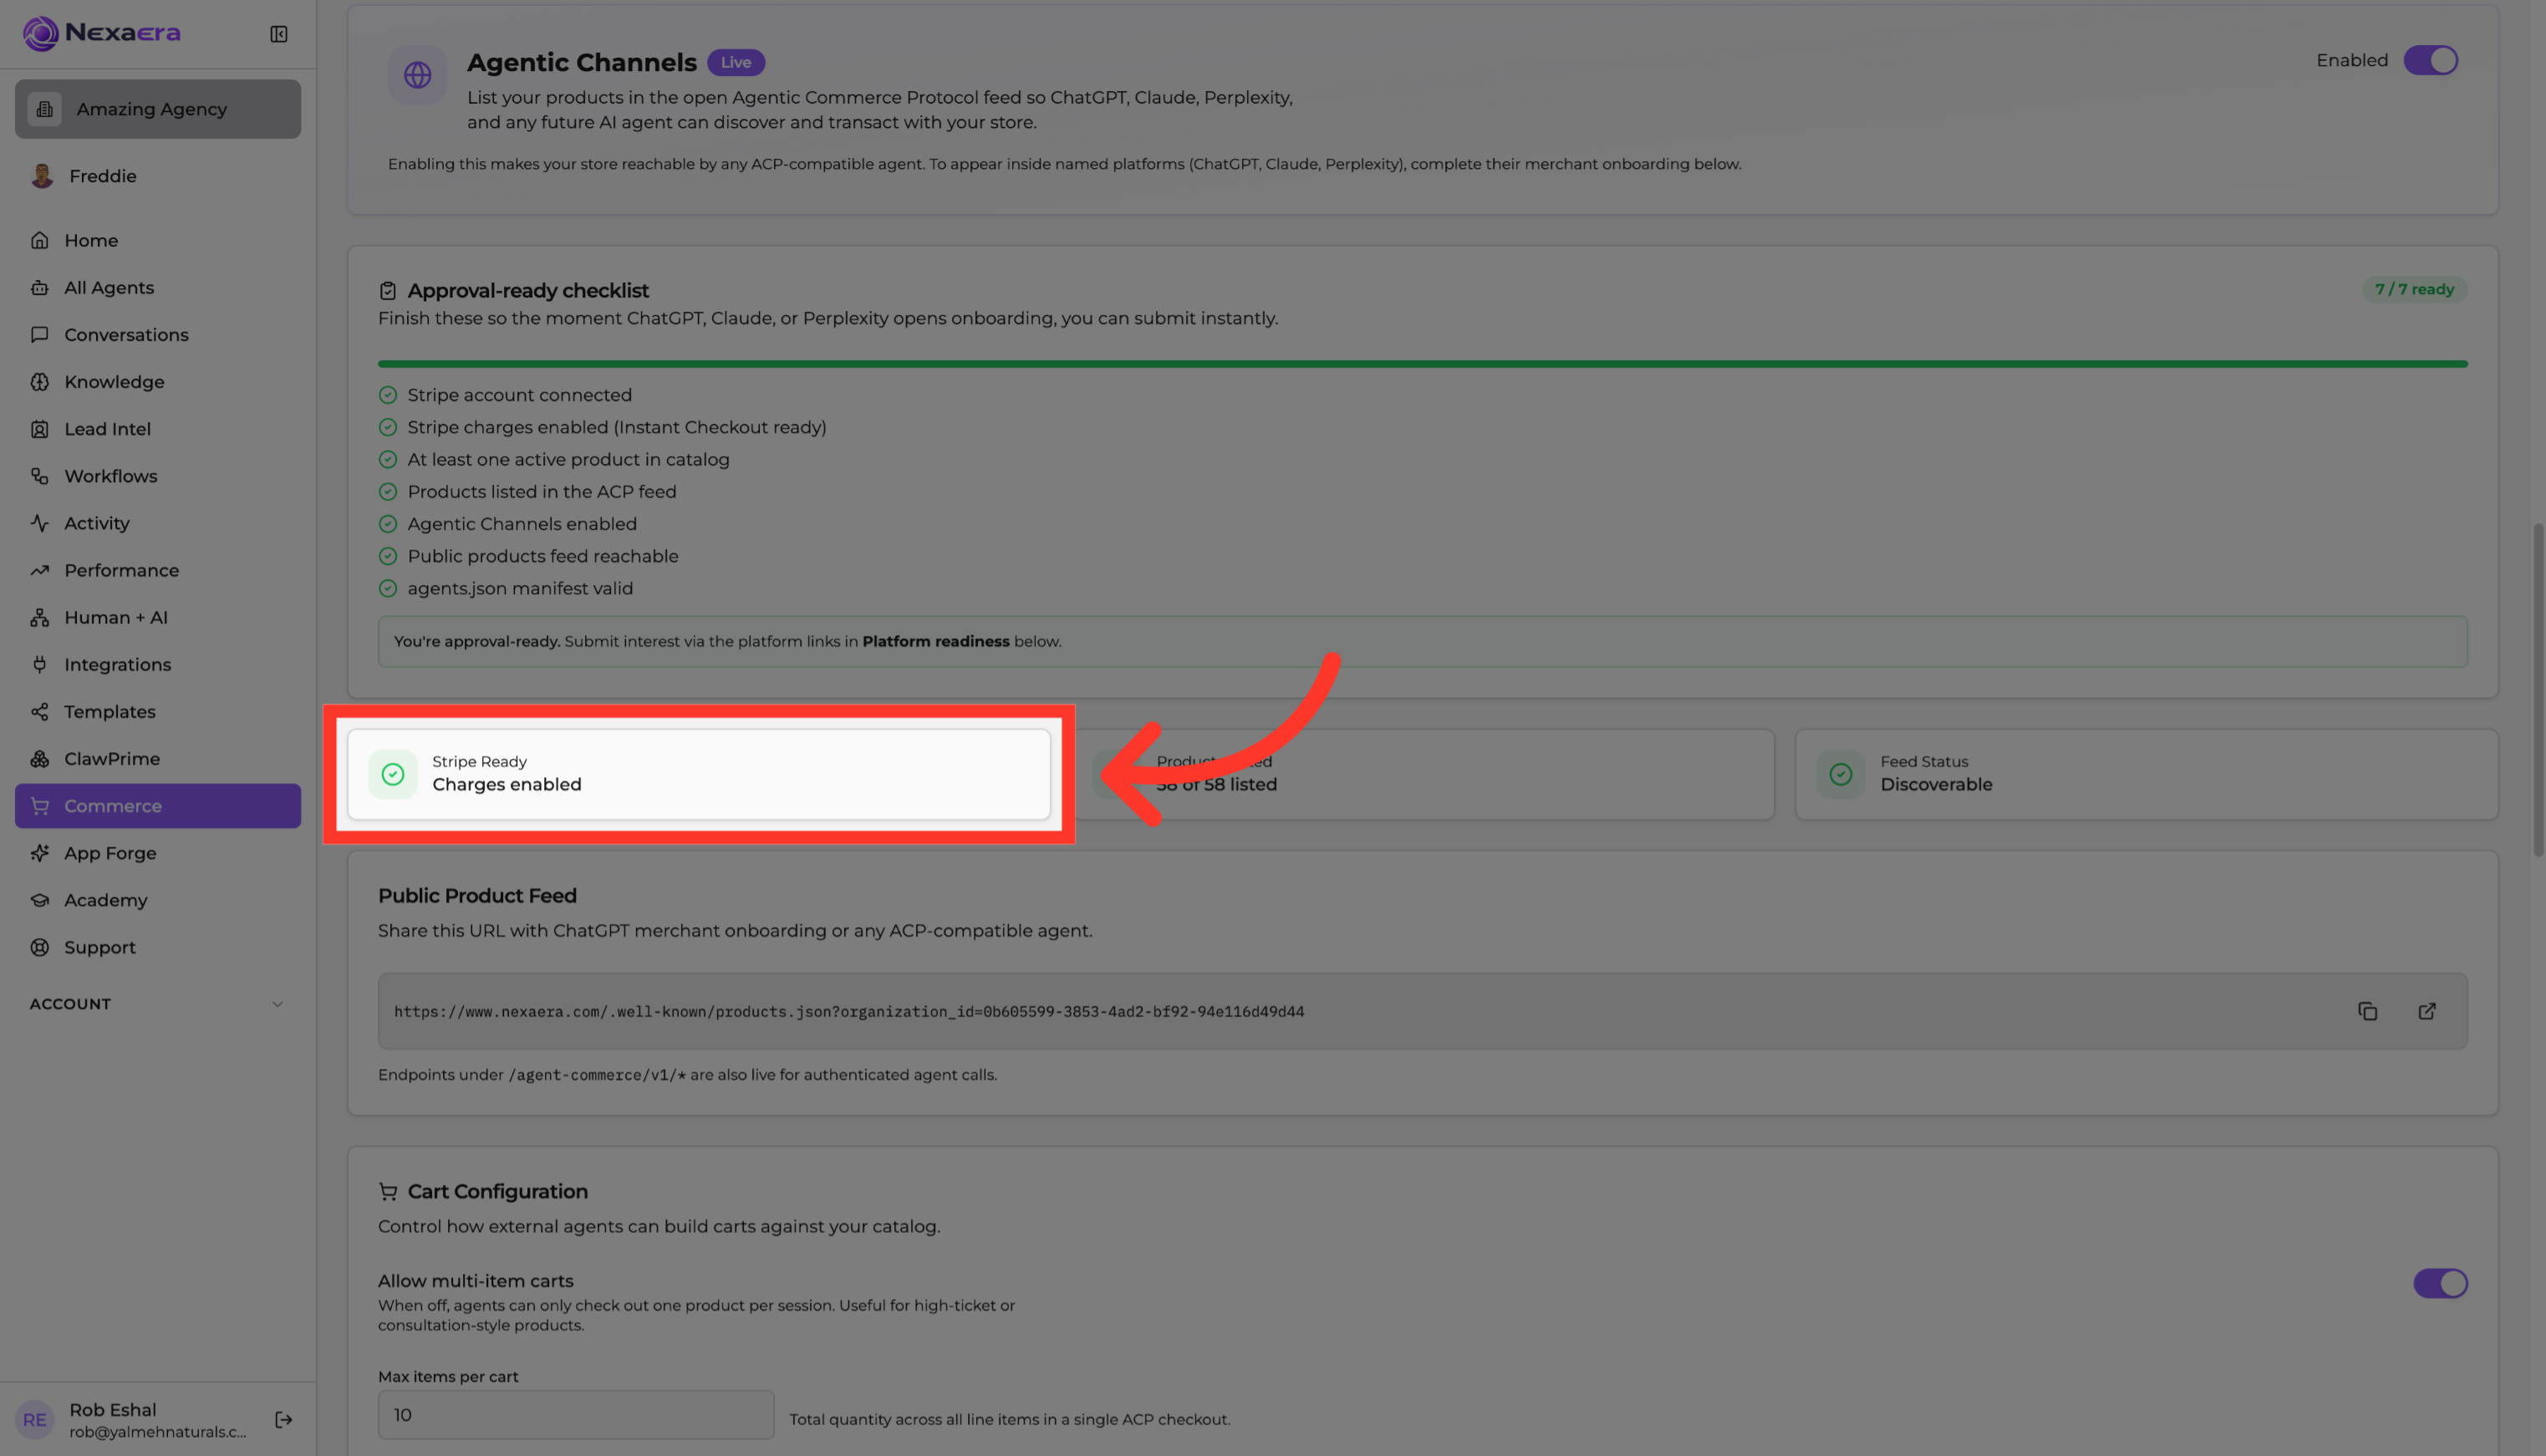Select the Commerce cart menu item
This screenshot has width=2546, height=1456.
158,806
